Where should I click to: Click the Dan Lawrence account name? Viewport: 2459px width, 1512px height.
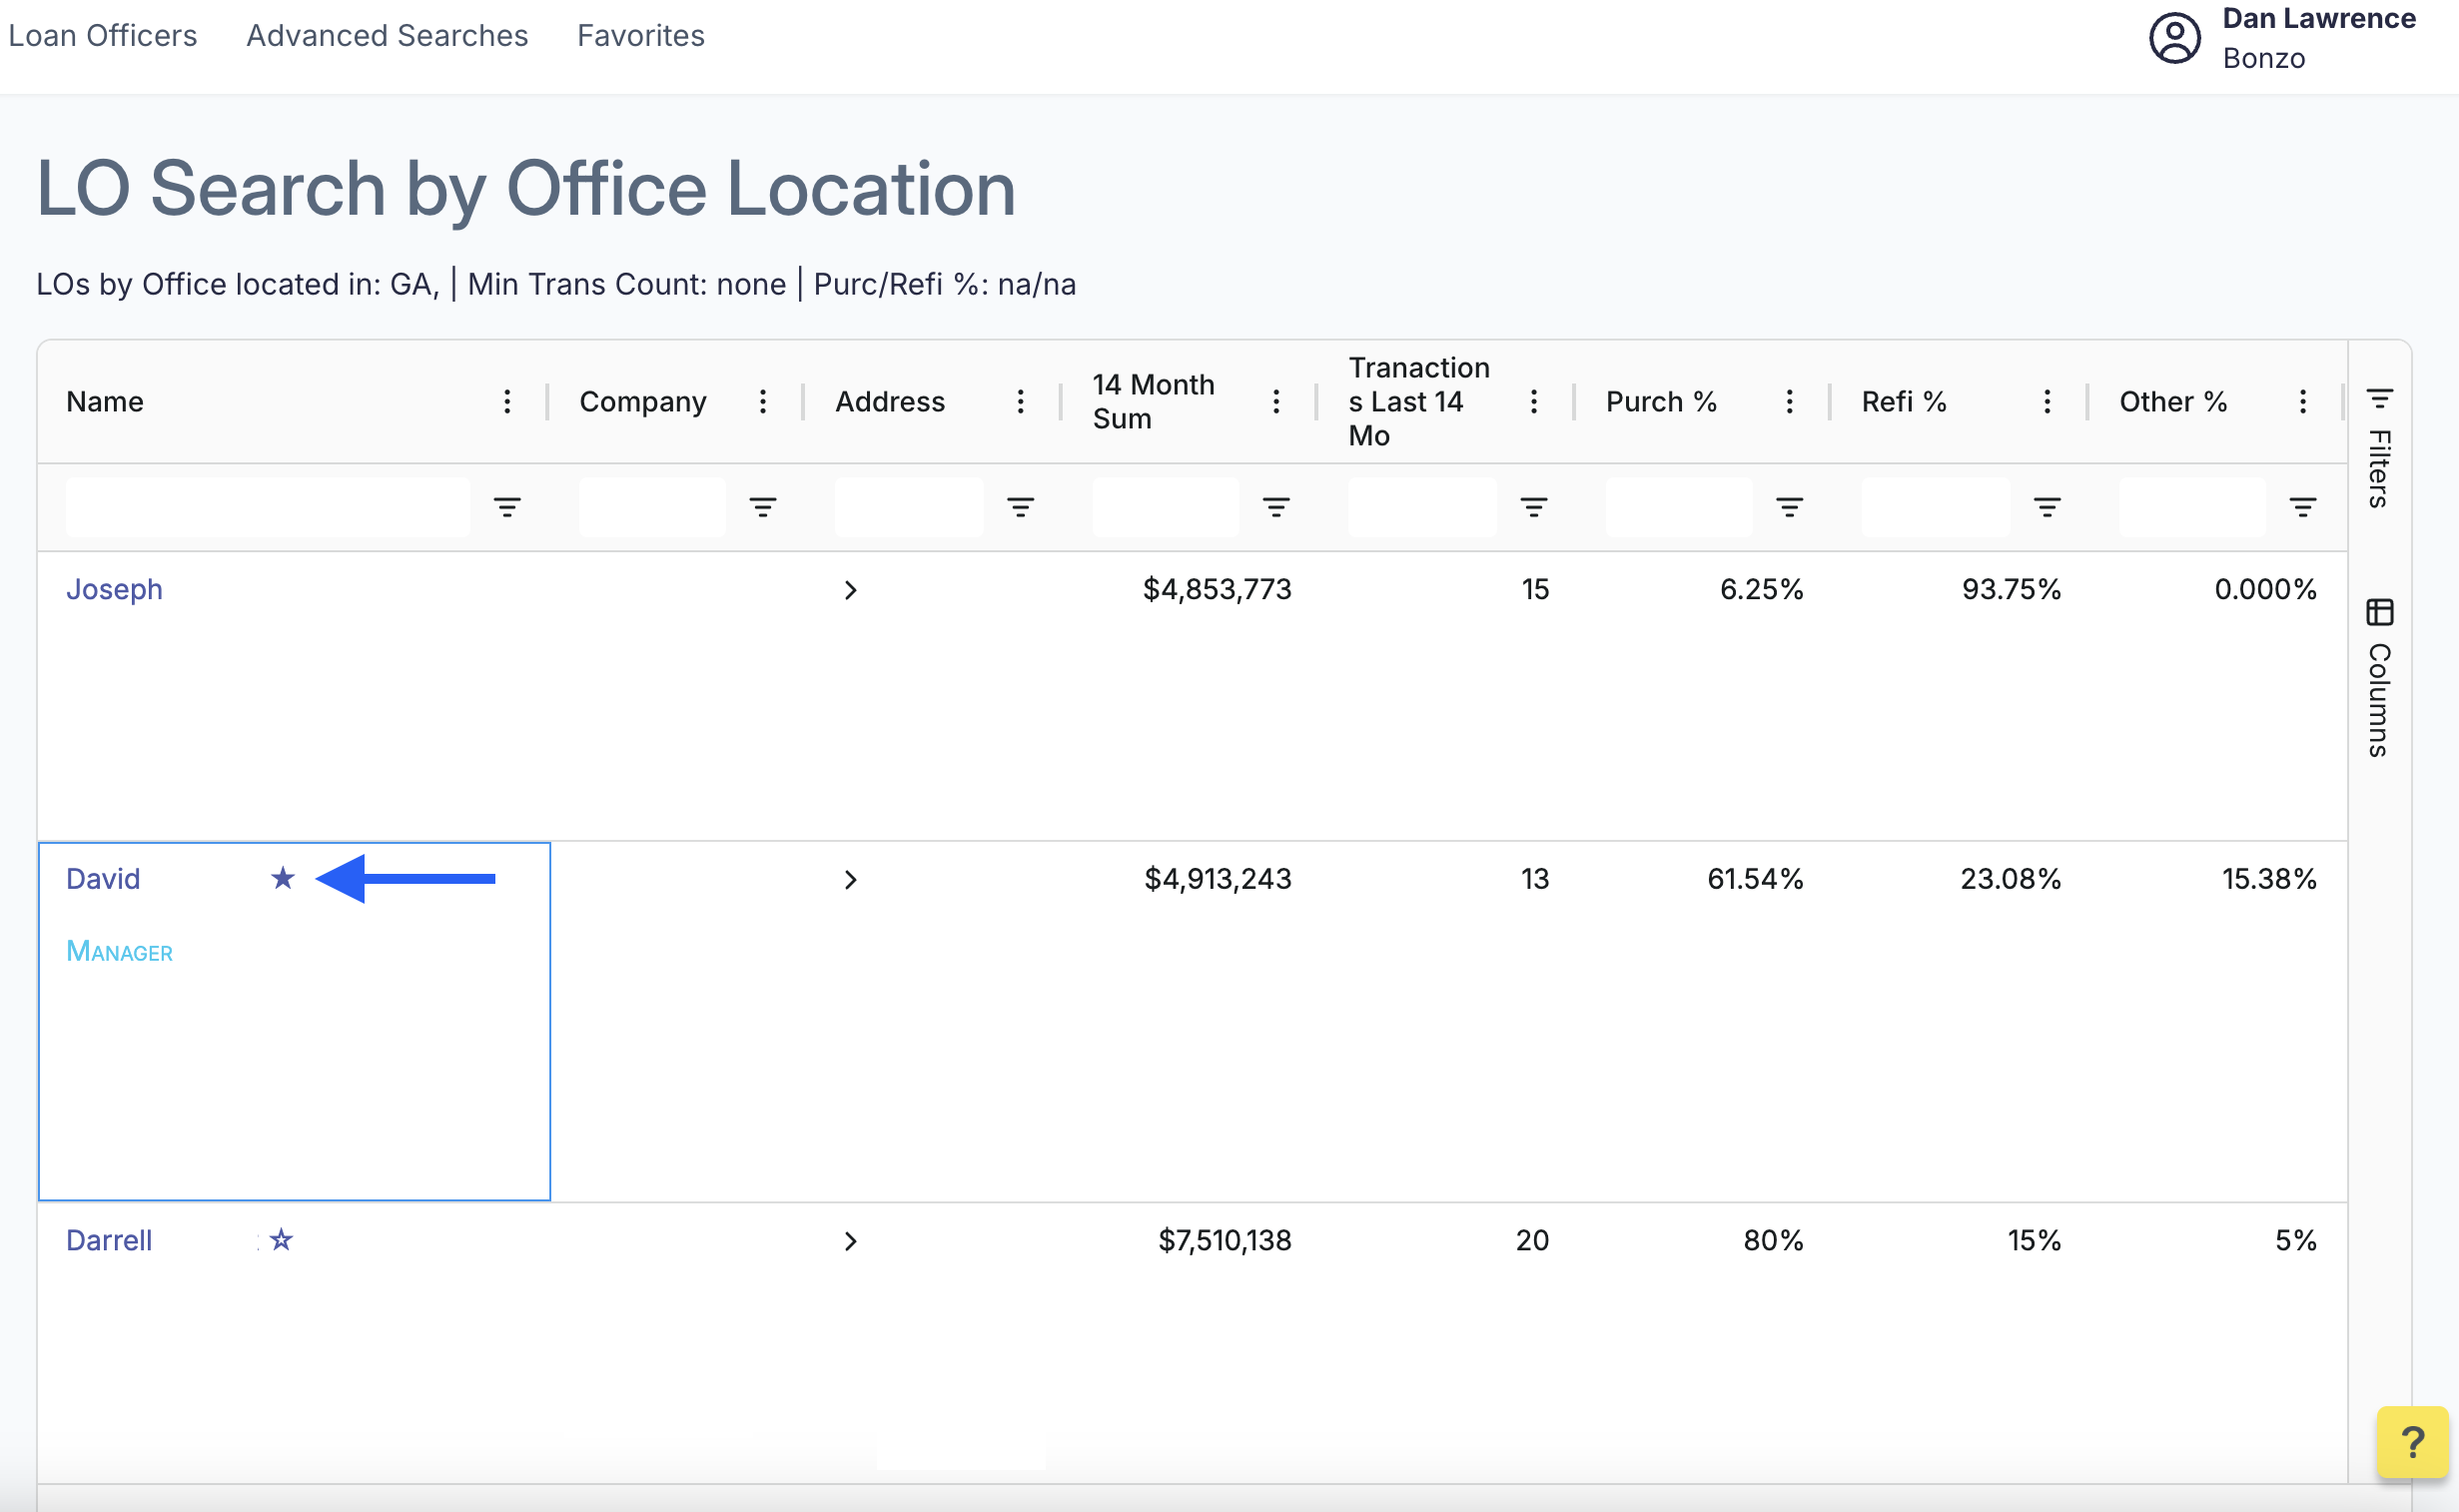pyautogui.click(x=2318, y=18)
